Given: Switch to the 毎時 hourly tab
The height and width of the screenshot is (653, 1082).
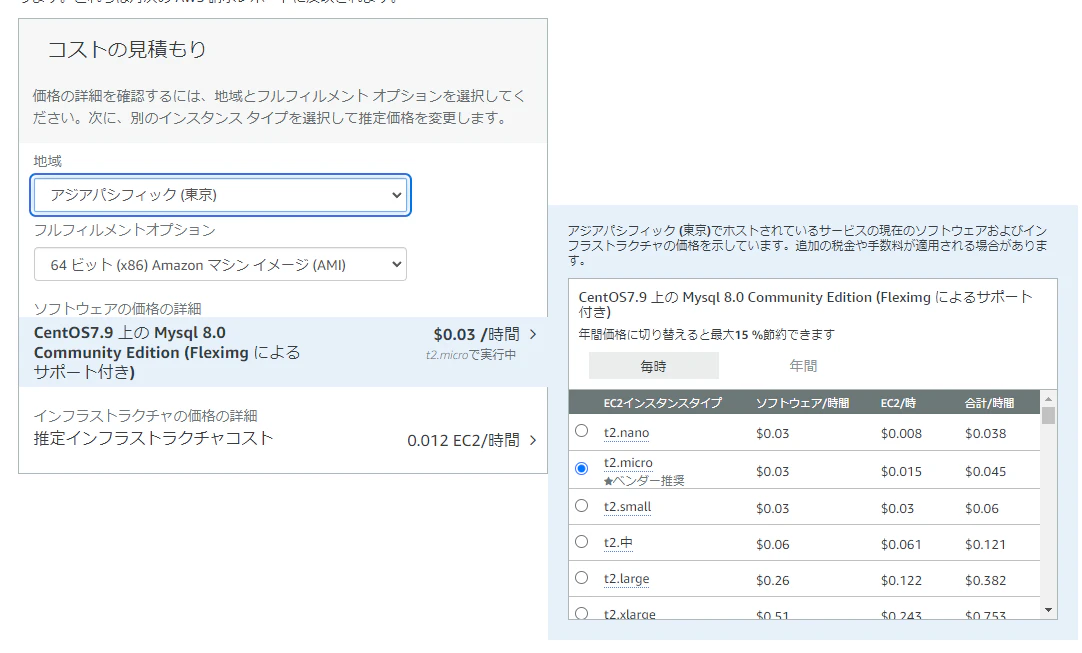Looking at the screenshot, I should click(653, 366).
